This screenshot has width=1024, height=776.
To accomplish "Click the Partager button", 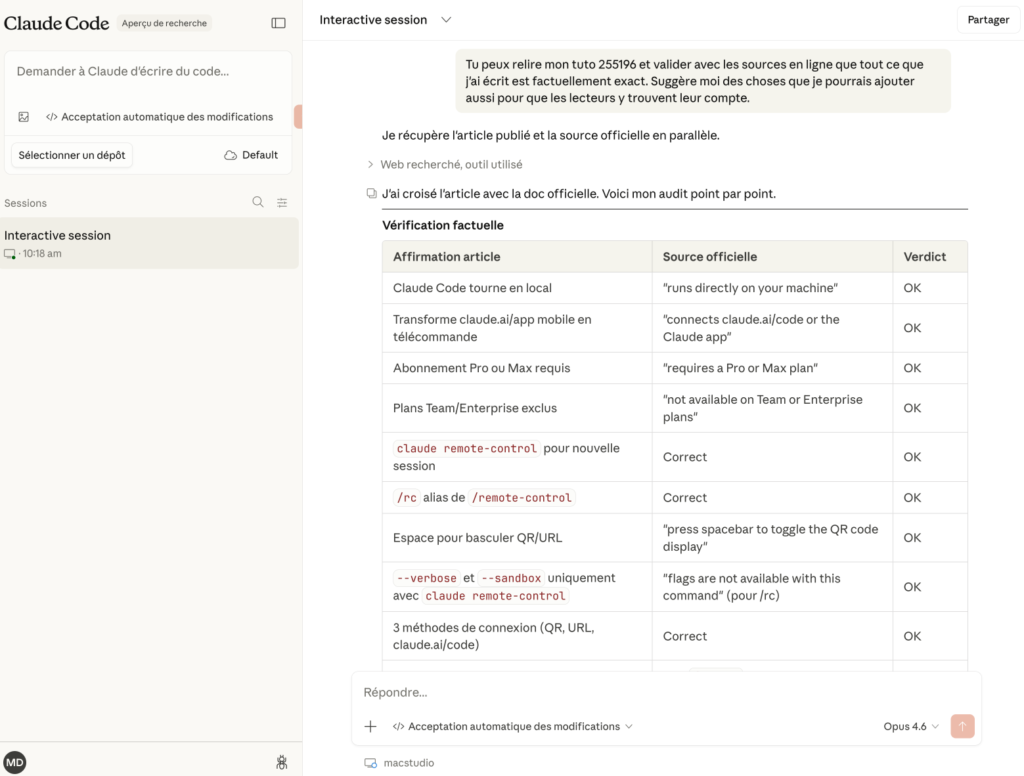I will (x=987, y=20).
